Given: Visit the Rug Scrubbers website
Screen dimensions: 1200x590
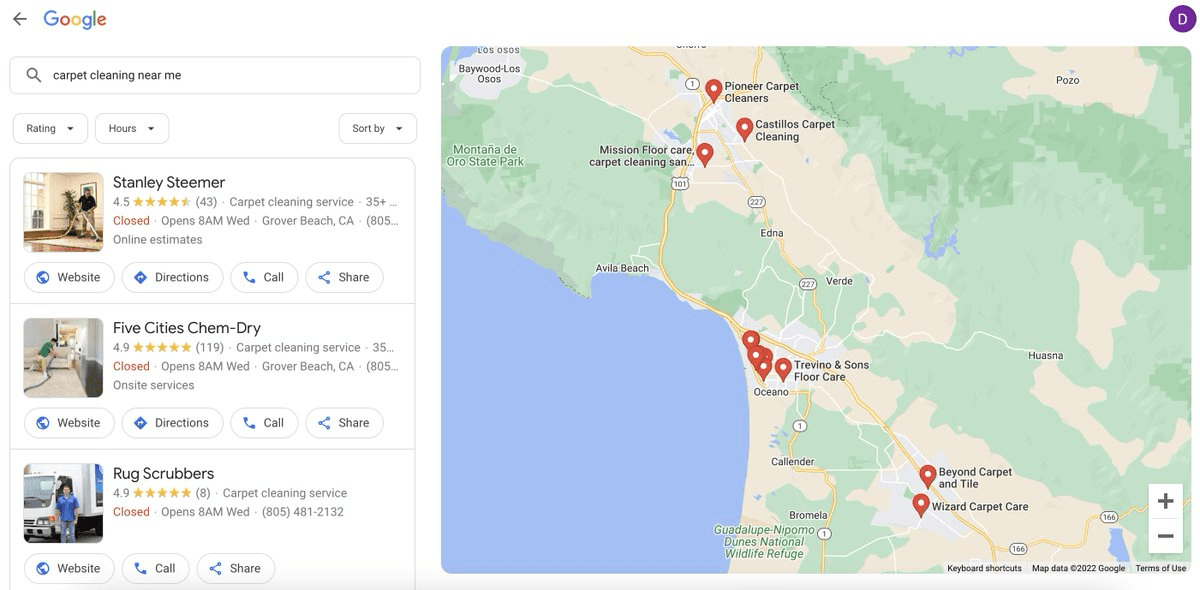Looking at the screenshot, I should 69,568.
